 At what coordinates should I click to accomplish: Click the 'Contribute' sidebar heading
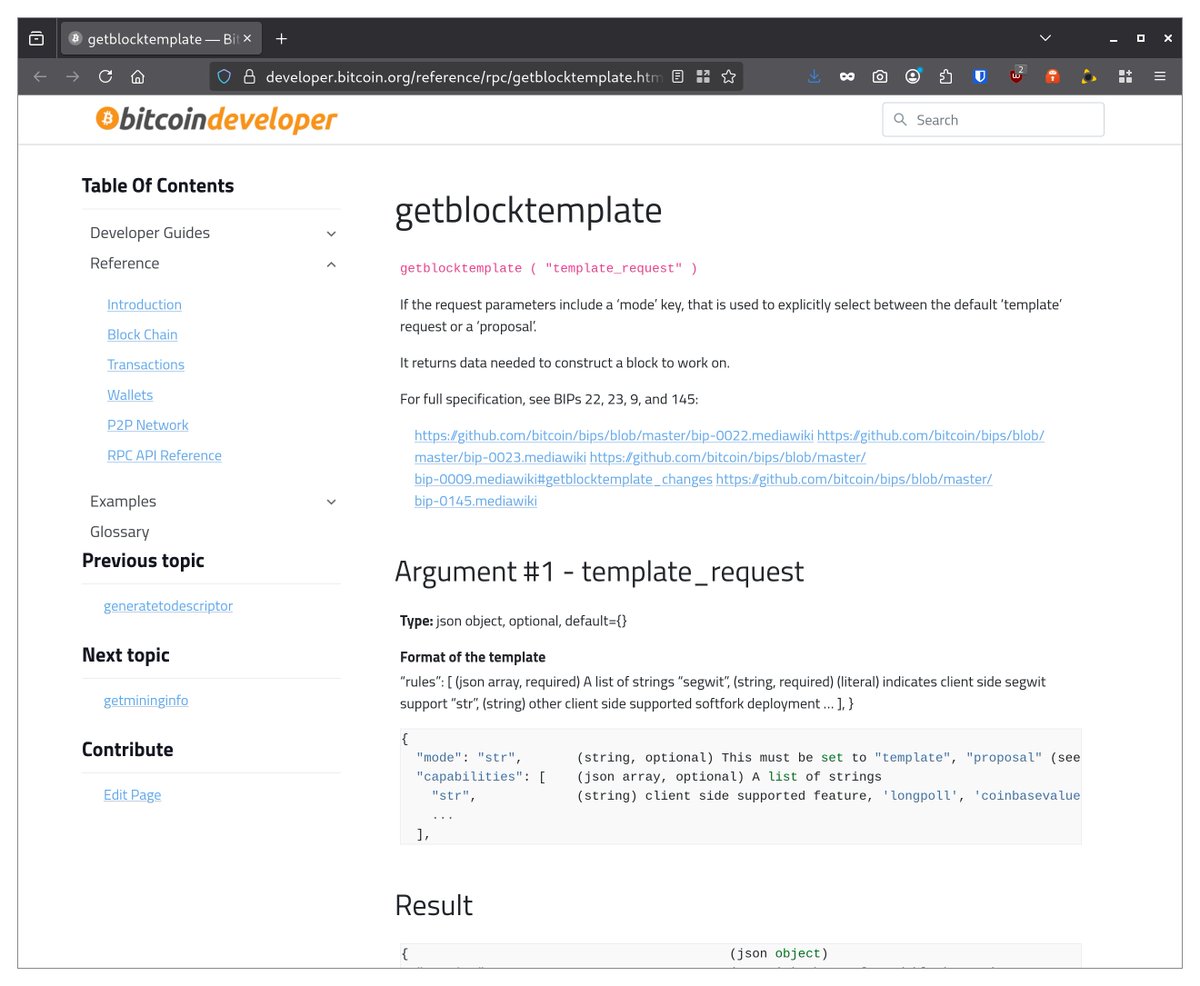127,750
